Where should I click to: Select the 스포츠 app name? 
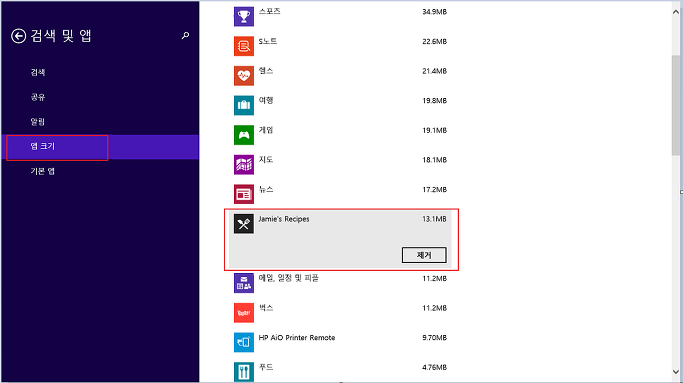tap(270, 12)
